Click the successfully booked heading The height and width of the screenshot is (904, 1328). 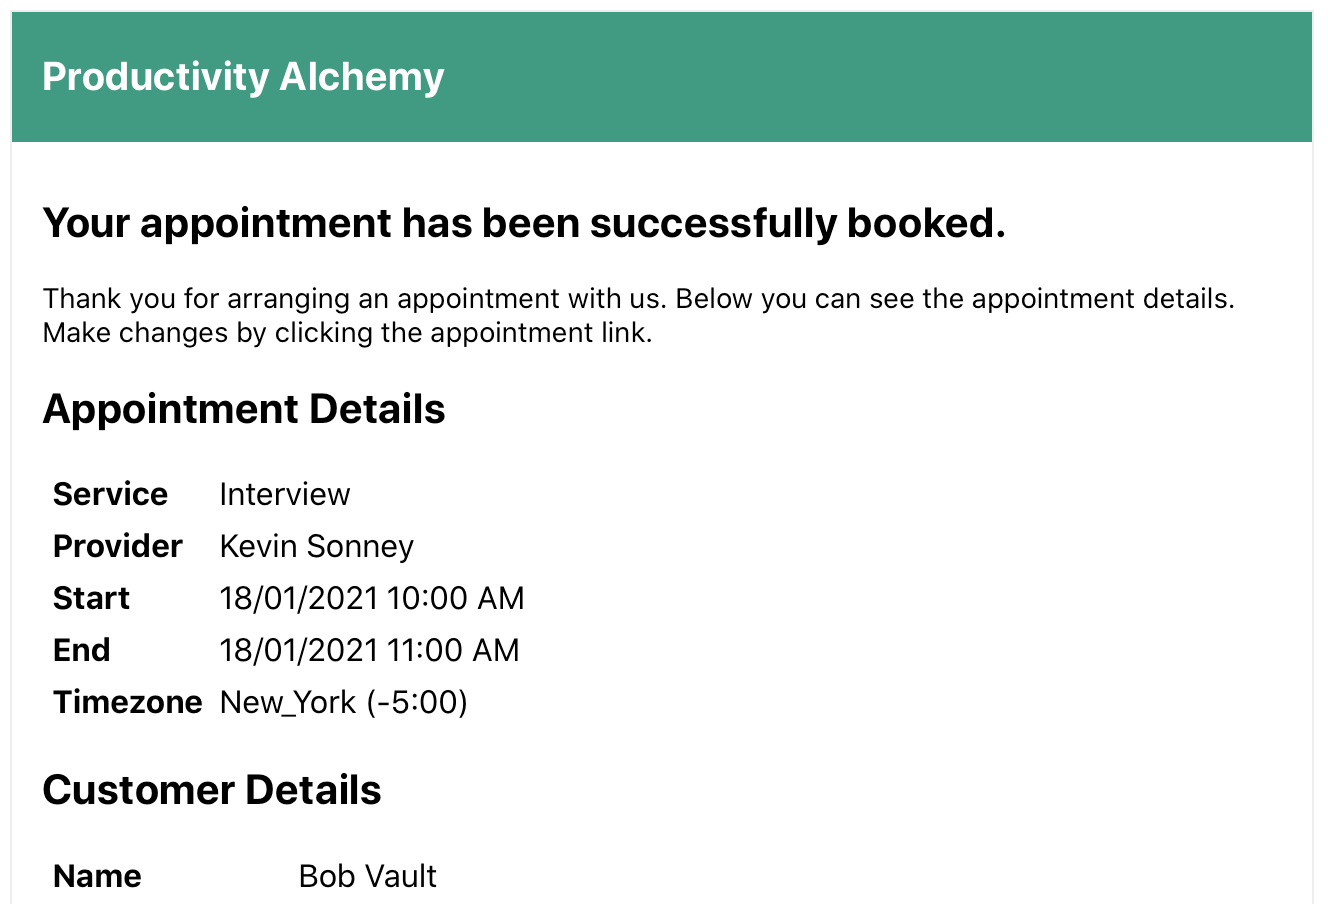(524, 223)
